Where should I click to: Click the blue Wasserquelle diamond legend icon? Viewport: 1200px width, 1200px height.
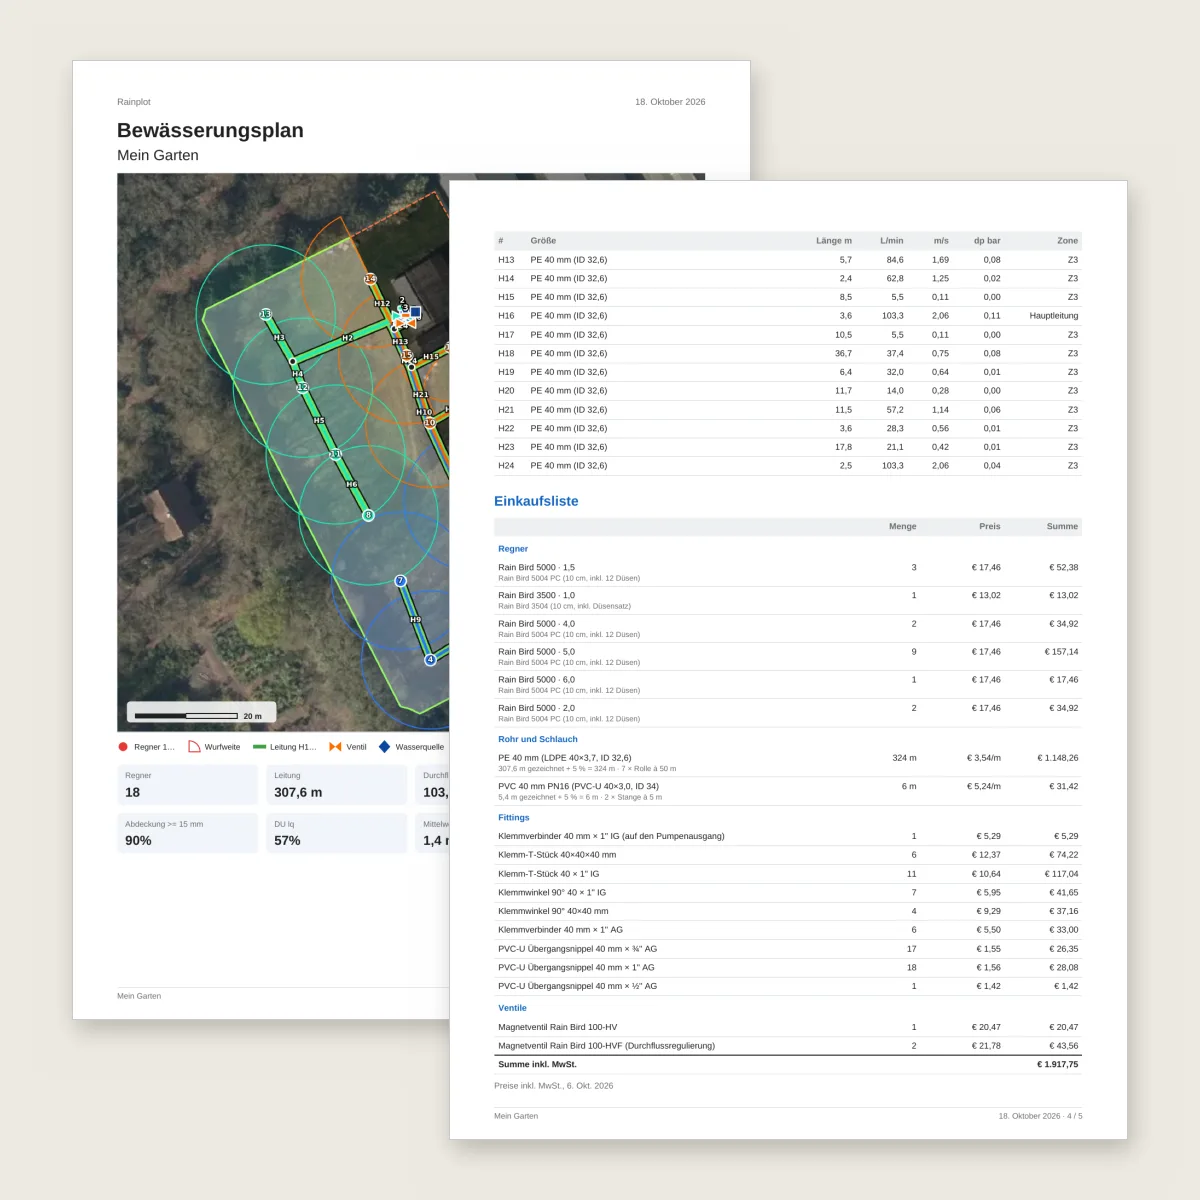pyautogui.click(x=385, y=747)
